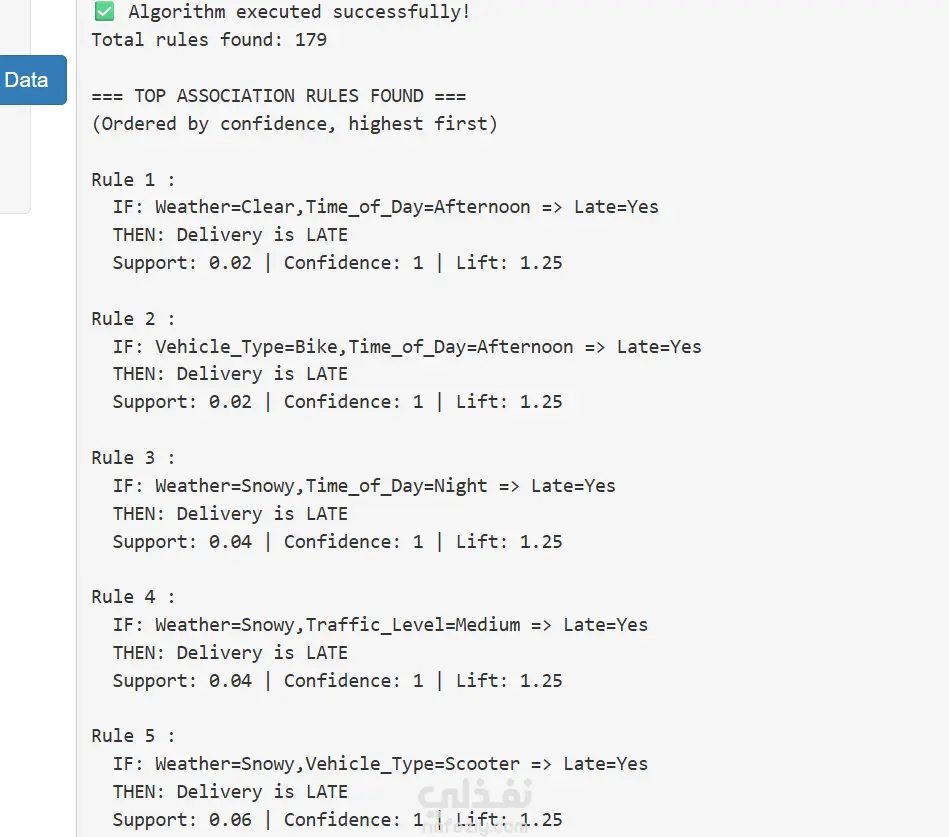949x837 pixels.
Task: Click the "TOP ASSOCIATION RULES FOUND" heading
Action: (278, 96)
